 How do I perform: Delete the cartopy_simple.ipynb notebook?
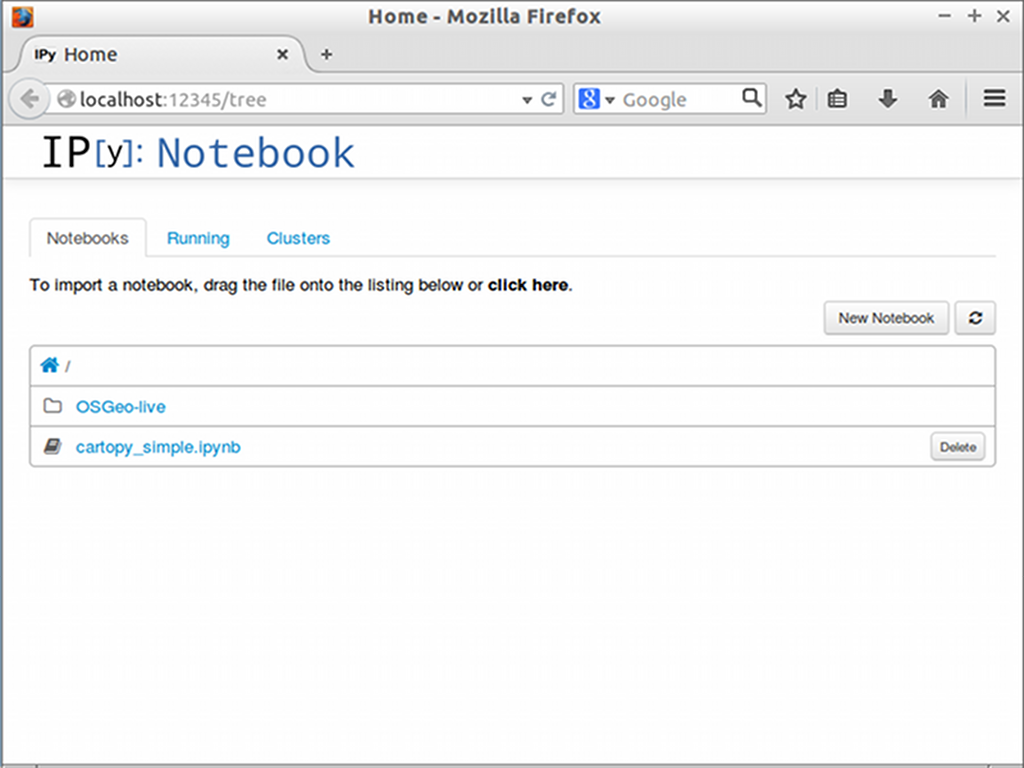957,447
